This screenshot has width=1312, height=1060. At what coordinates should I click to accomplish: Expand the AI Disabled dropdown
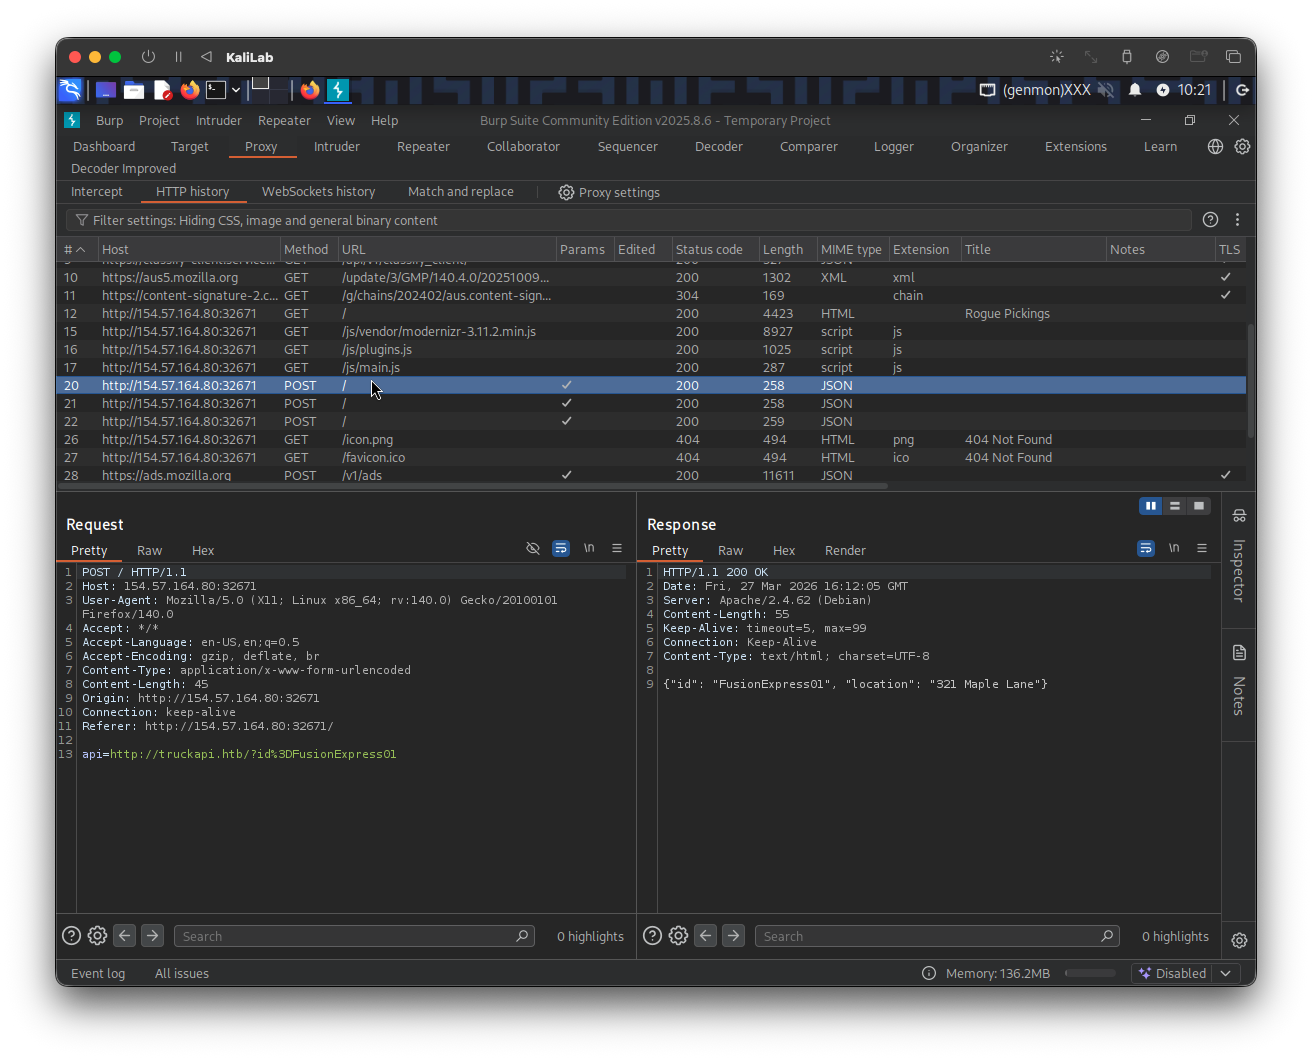1226,973
